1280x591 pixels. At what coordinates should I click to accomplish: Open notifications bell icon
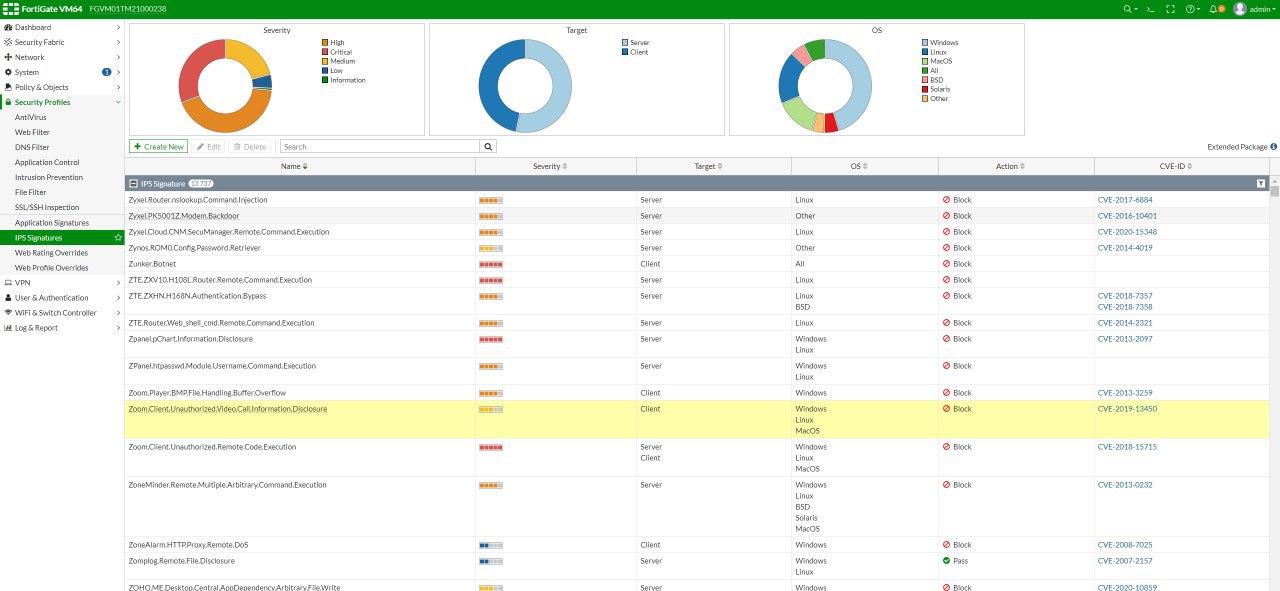click(x=1214, y=8)
